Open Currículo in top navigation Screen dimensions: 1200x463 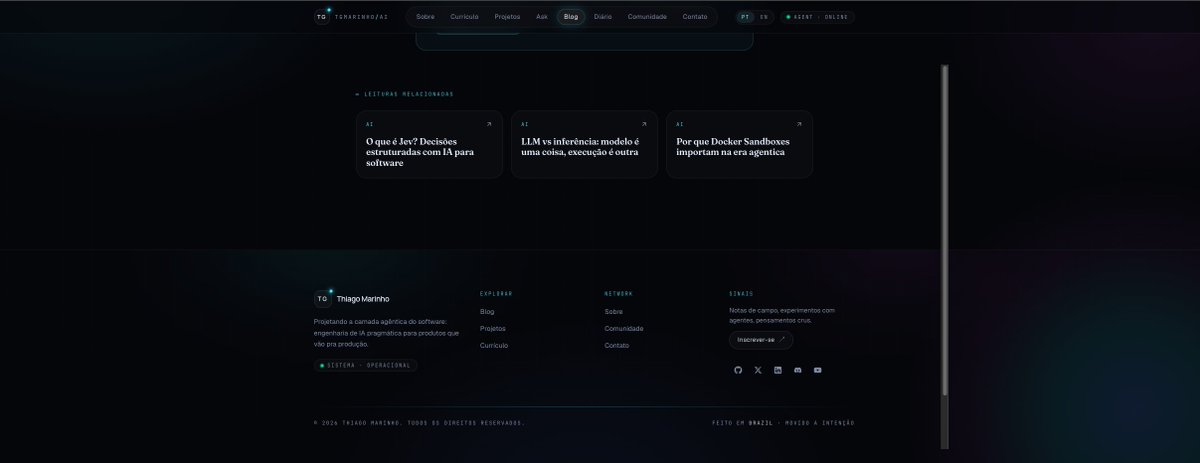click(464, 17)
